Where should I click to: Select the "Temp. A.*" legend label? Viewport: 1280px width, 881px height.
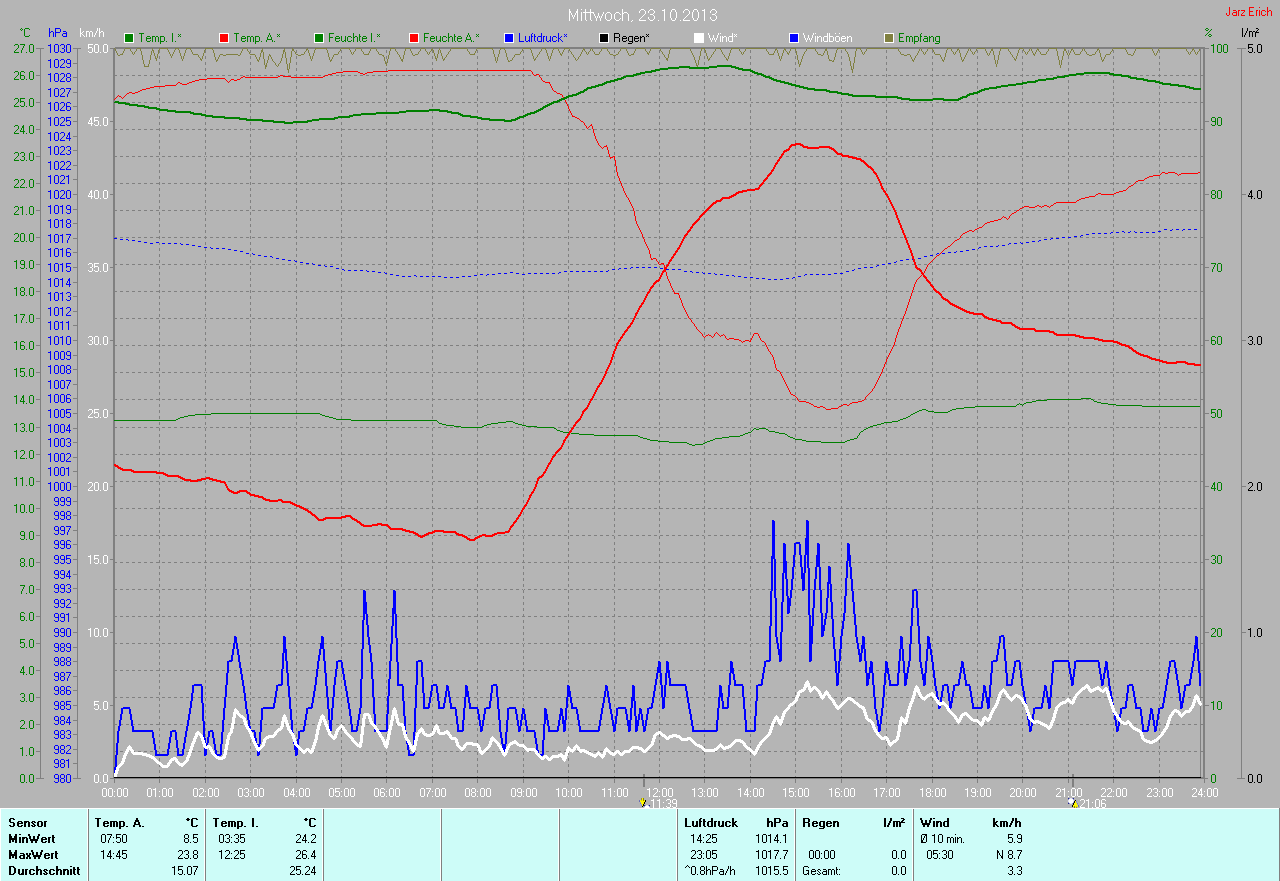coord(257,38)
